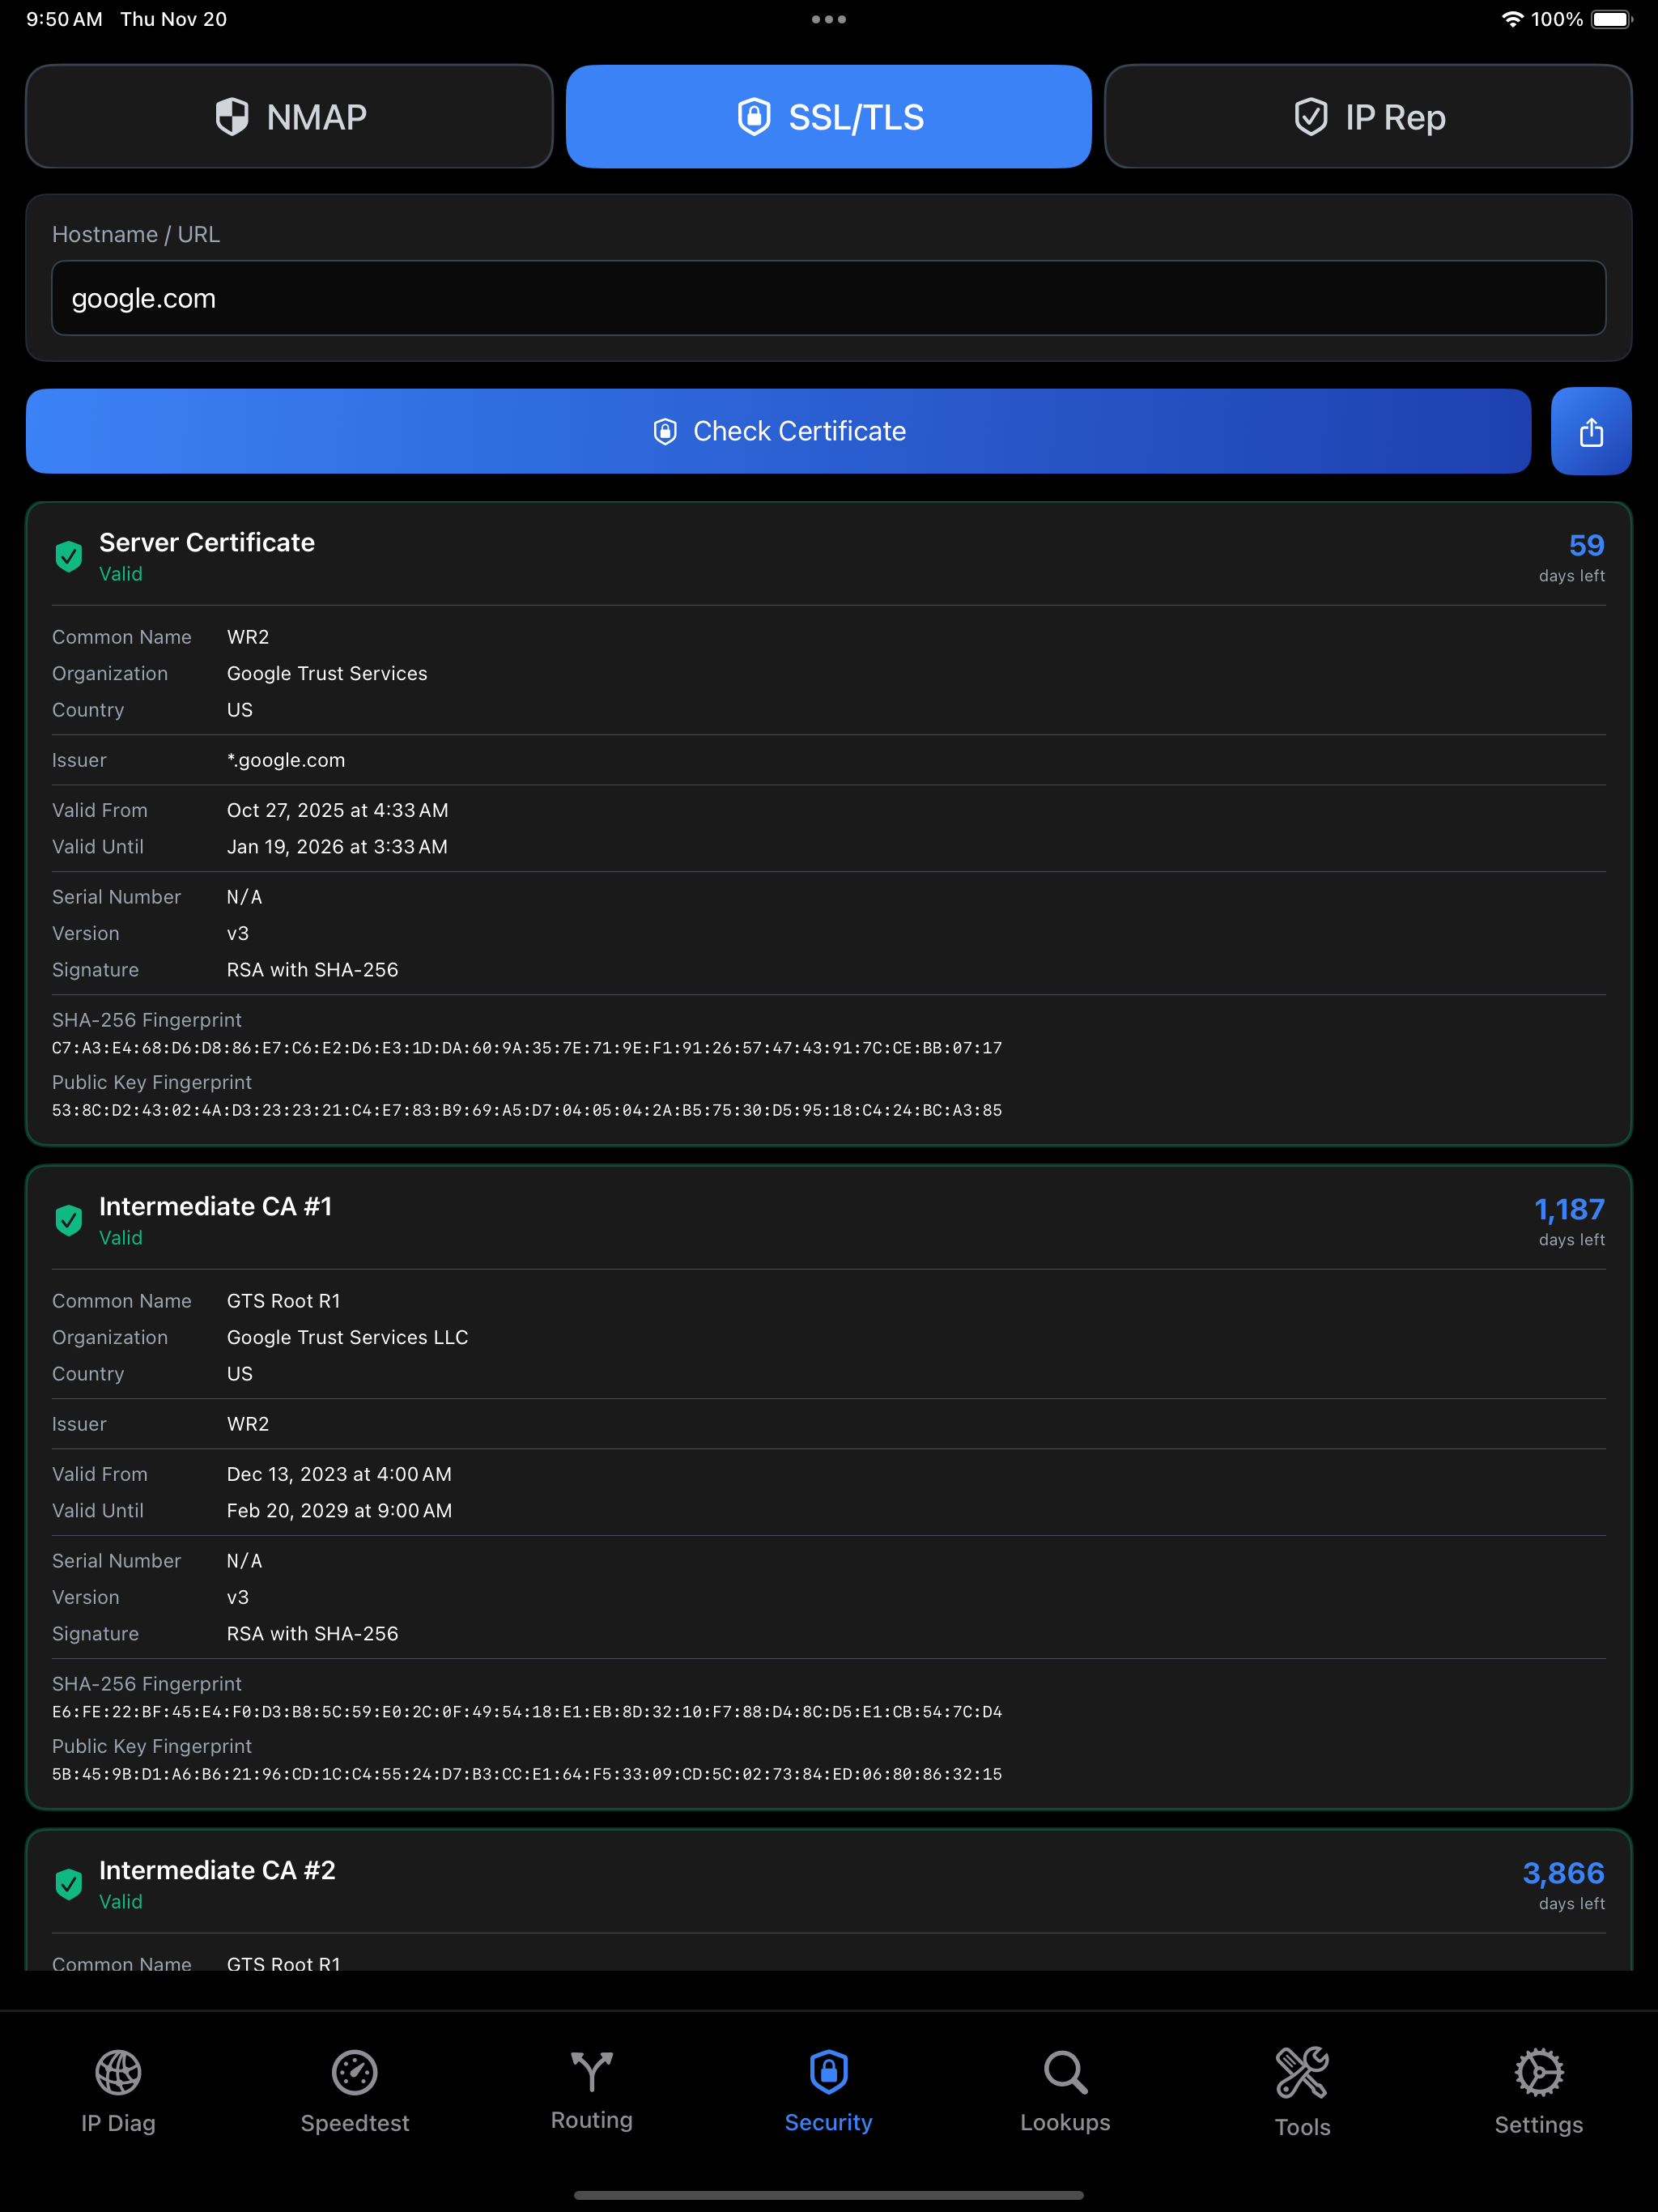Click the Server Certificate valid shield icon
1658x2212 pixels.
click(69, 556)
